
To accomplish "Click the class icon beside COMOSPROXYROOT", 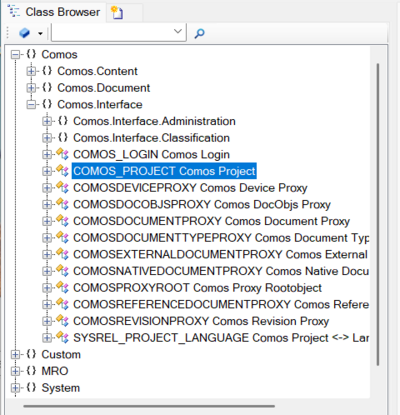I will pyautogui.click(x=62, y=287).
